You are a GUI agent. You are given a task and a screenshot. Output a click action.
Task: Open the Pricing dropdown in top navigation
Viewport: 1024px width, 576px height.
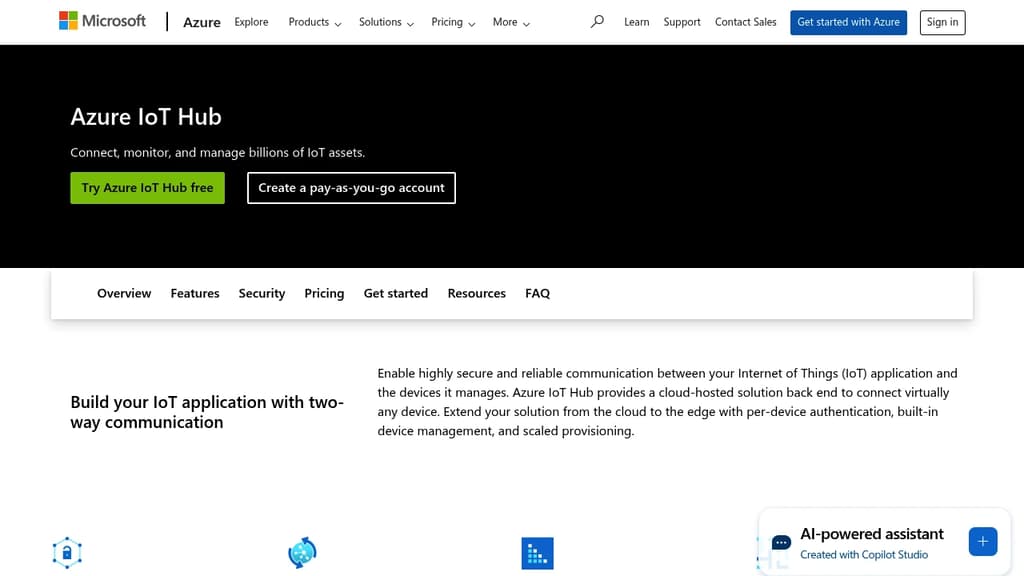pos(453,22)
